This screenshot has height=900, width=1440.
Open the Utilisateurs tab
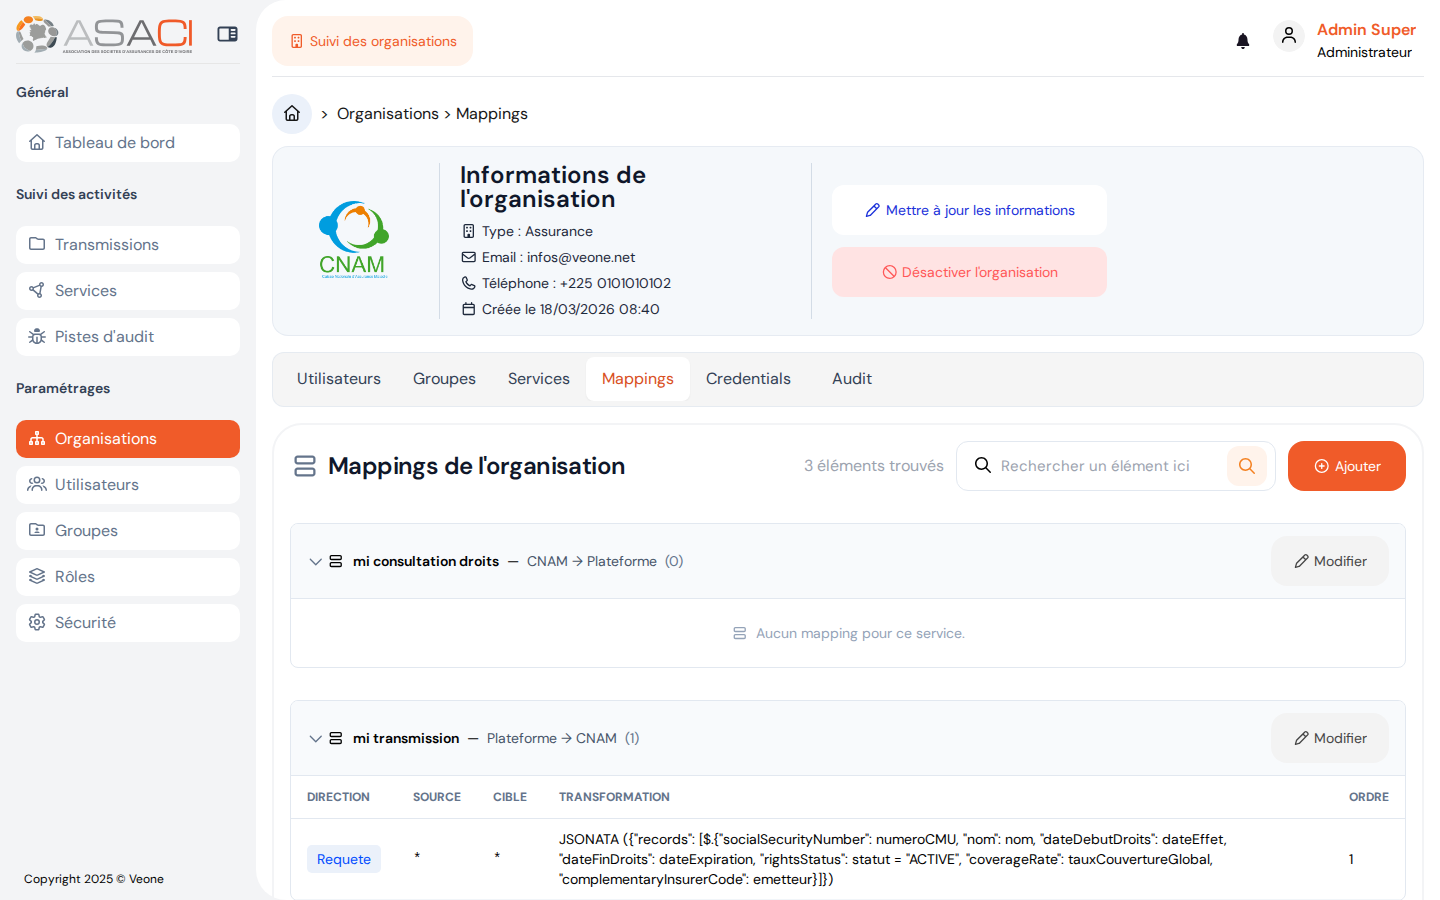click(338, 378)
